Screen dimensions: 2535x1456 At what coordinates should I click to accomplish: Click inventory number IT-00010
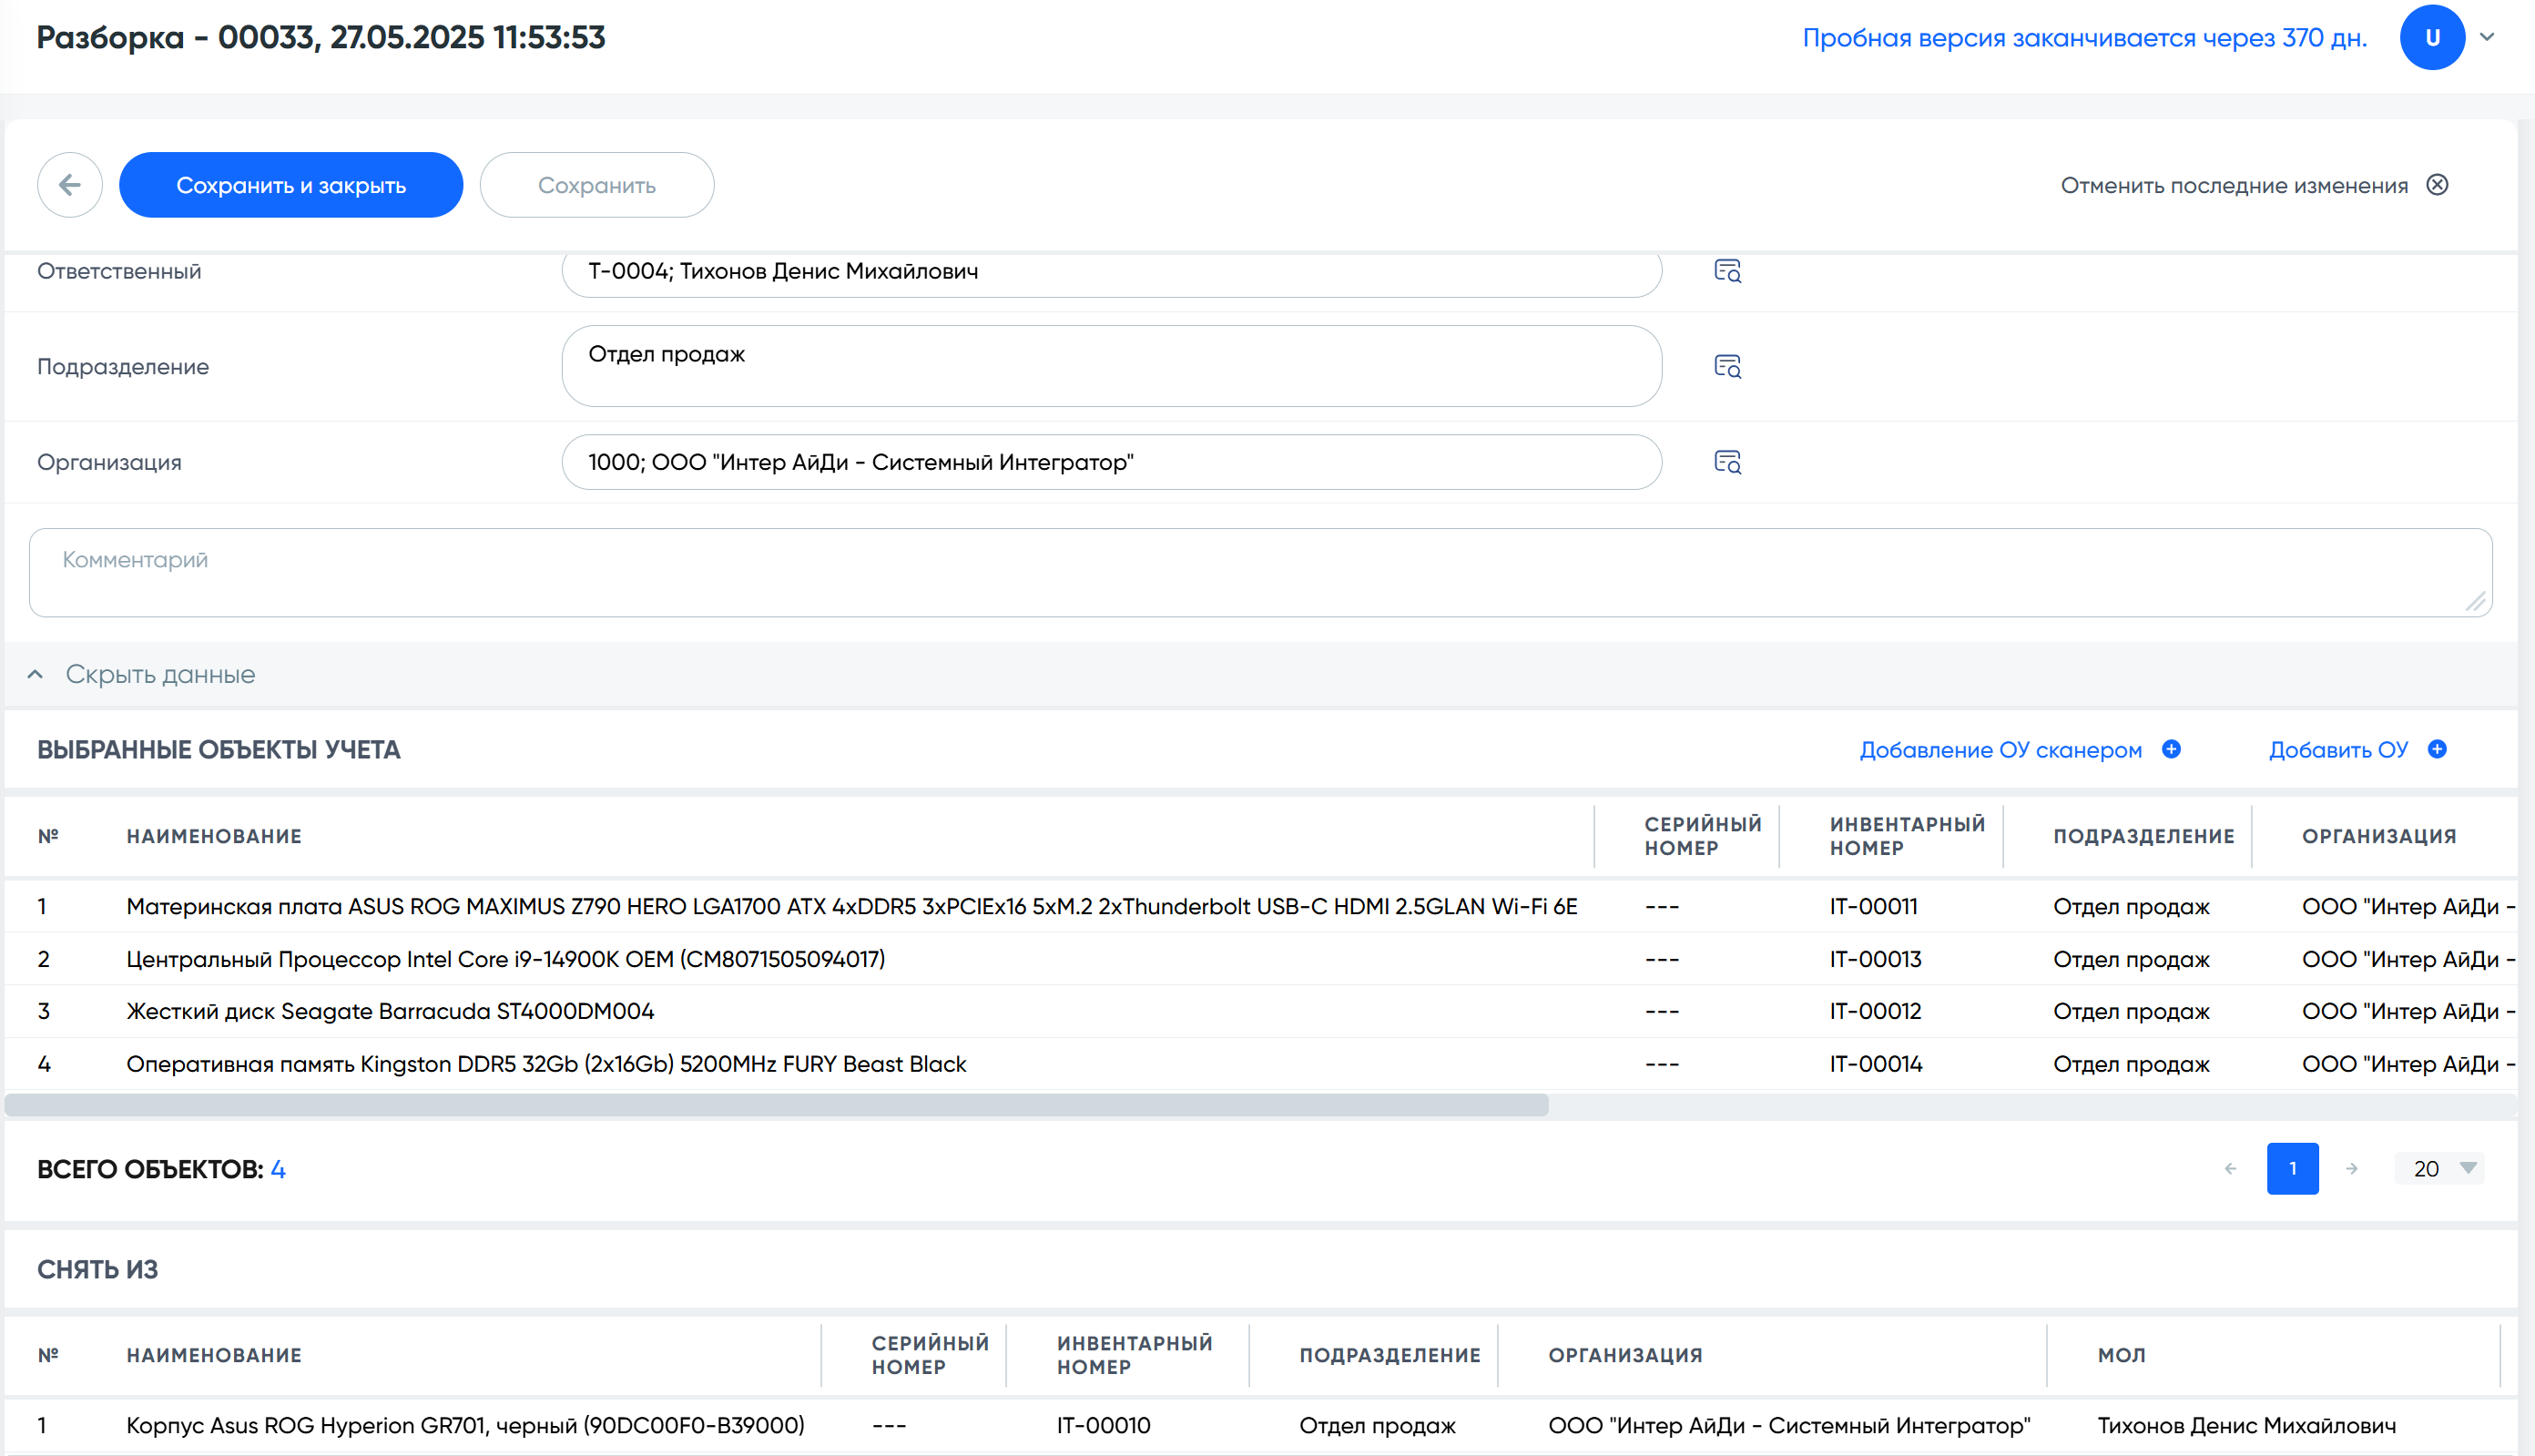pyautogui.click(x=1103, y=1425)
